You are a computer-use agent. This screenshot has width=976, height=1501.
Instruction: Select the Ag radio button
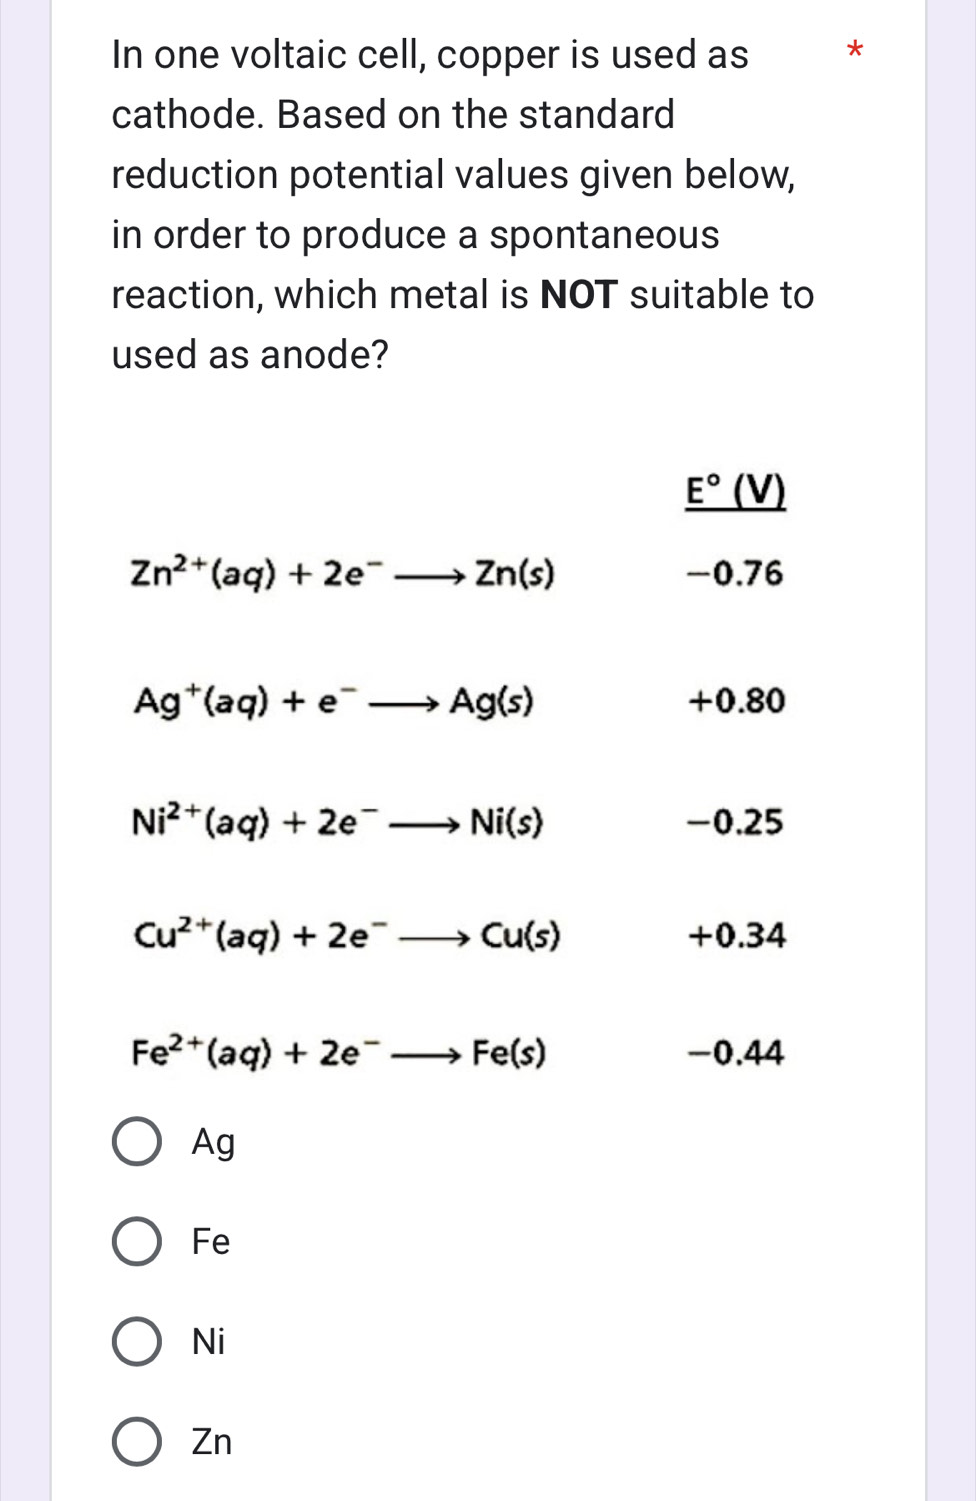136,1142
